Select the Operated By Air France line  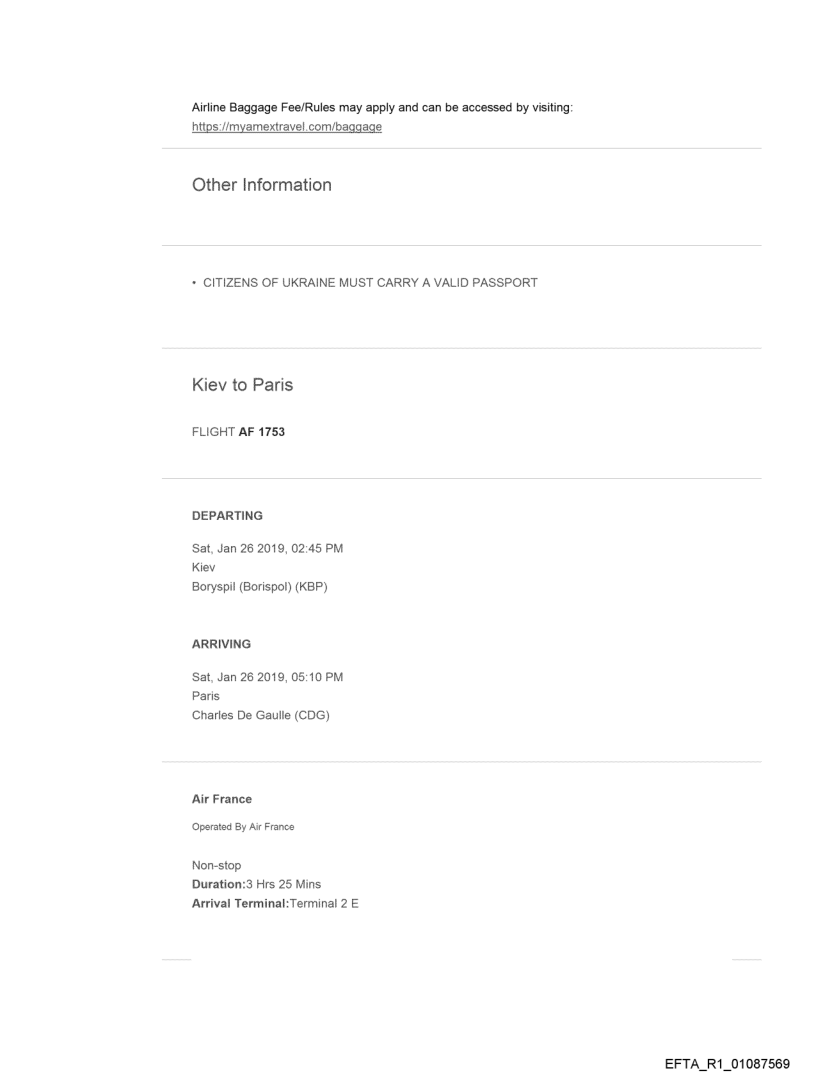point(243,827)
